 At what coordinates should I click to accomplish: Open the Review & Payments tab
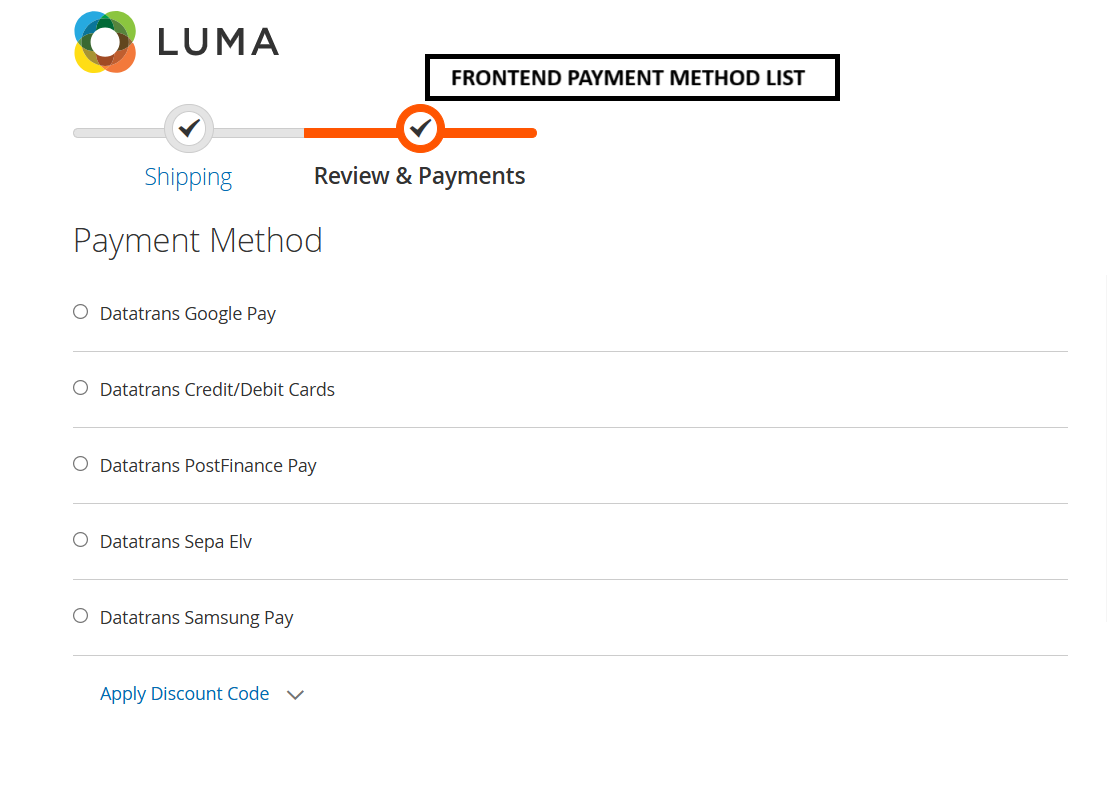[x=419, y=175]
